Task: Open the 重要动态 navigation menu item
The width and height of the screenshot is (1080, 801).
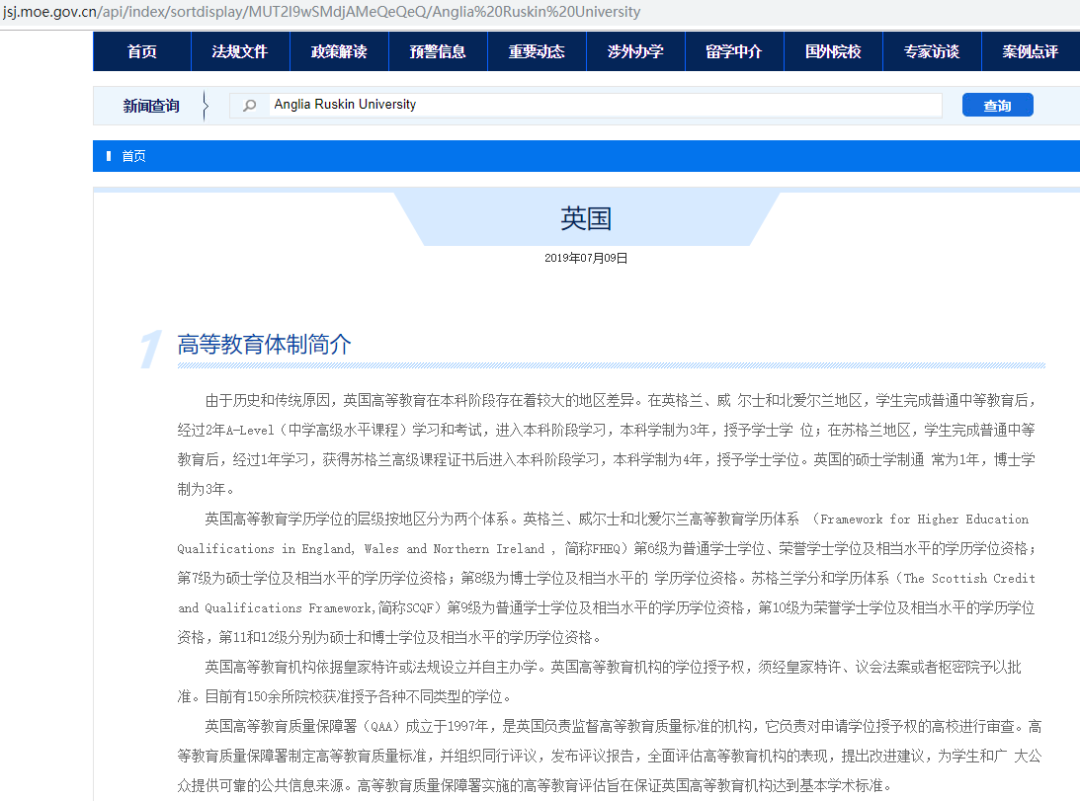Action: click(536, 50)
